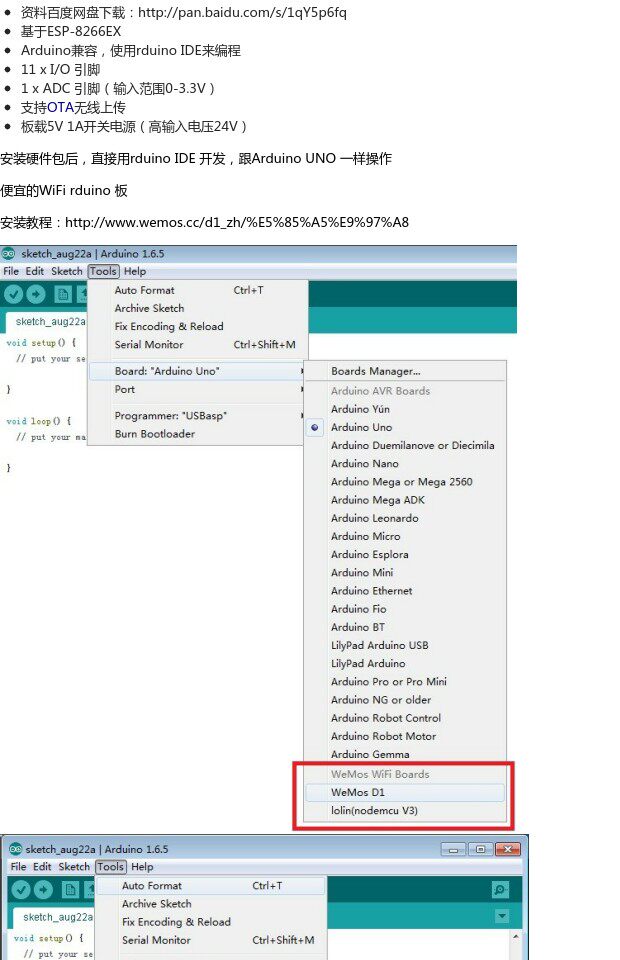Viewport: 620px width, 960px height.
Task: Select Arduino Mega or Mega 2560 board
Action: click(405, 482)
